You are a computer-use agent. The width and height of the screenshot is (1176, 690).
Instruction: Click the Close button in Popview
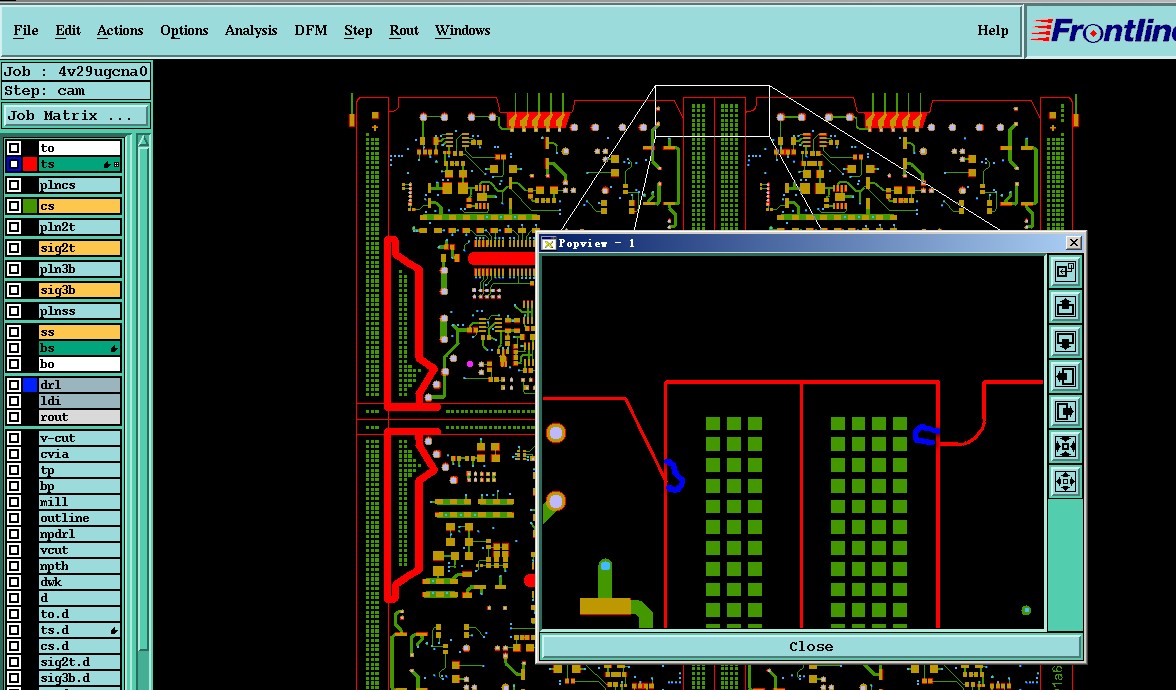[x=811, y=646]
